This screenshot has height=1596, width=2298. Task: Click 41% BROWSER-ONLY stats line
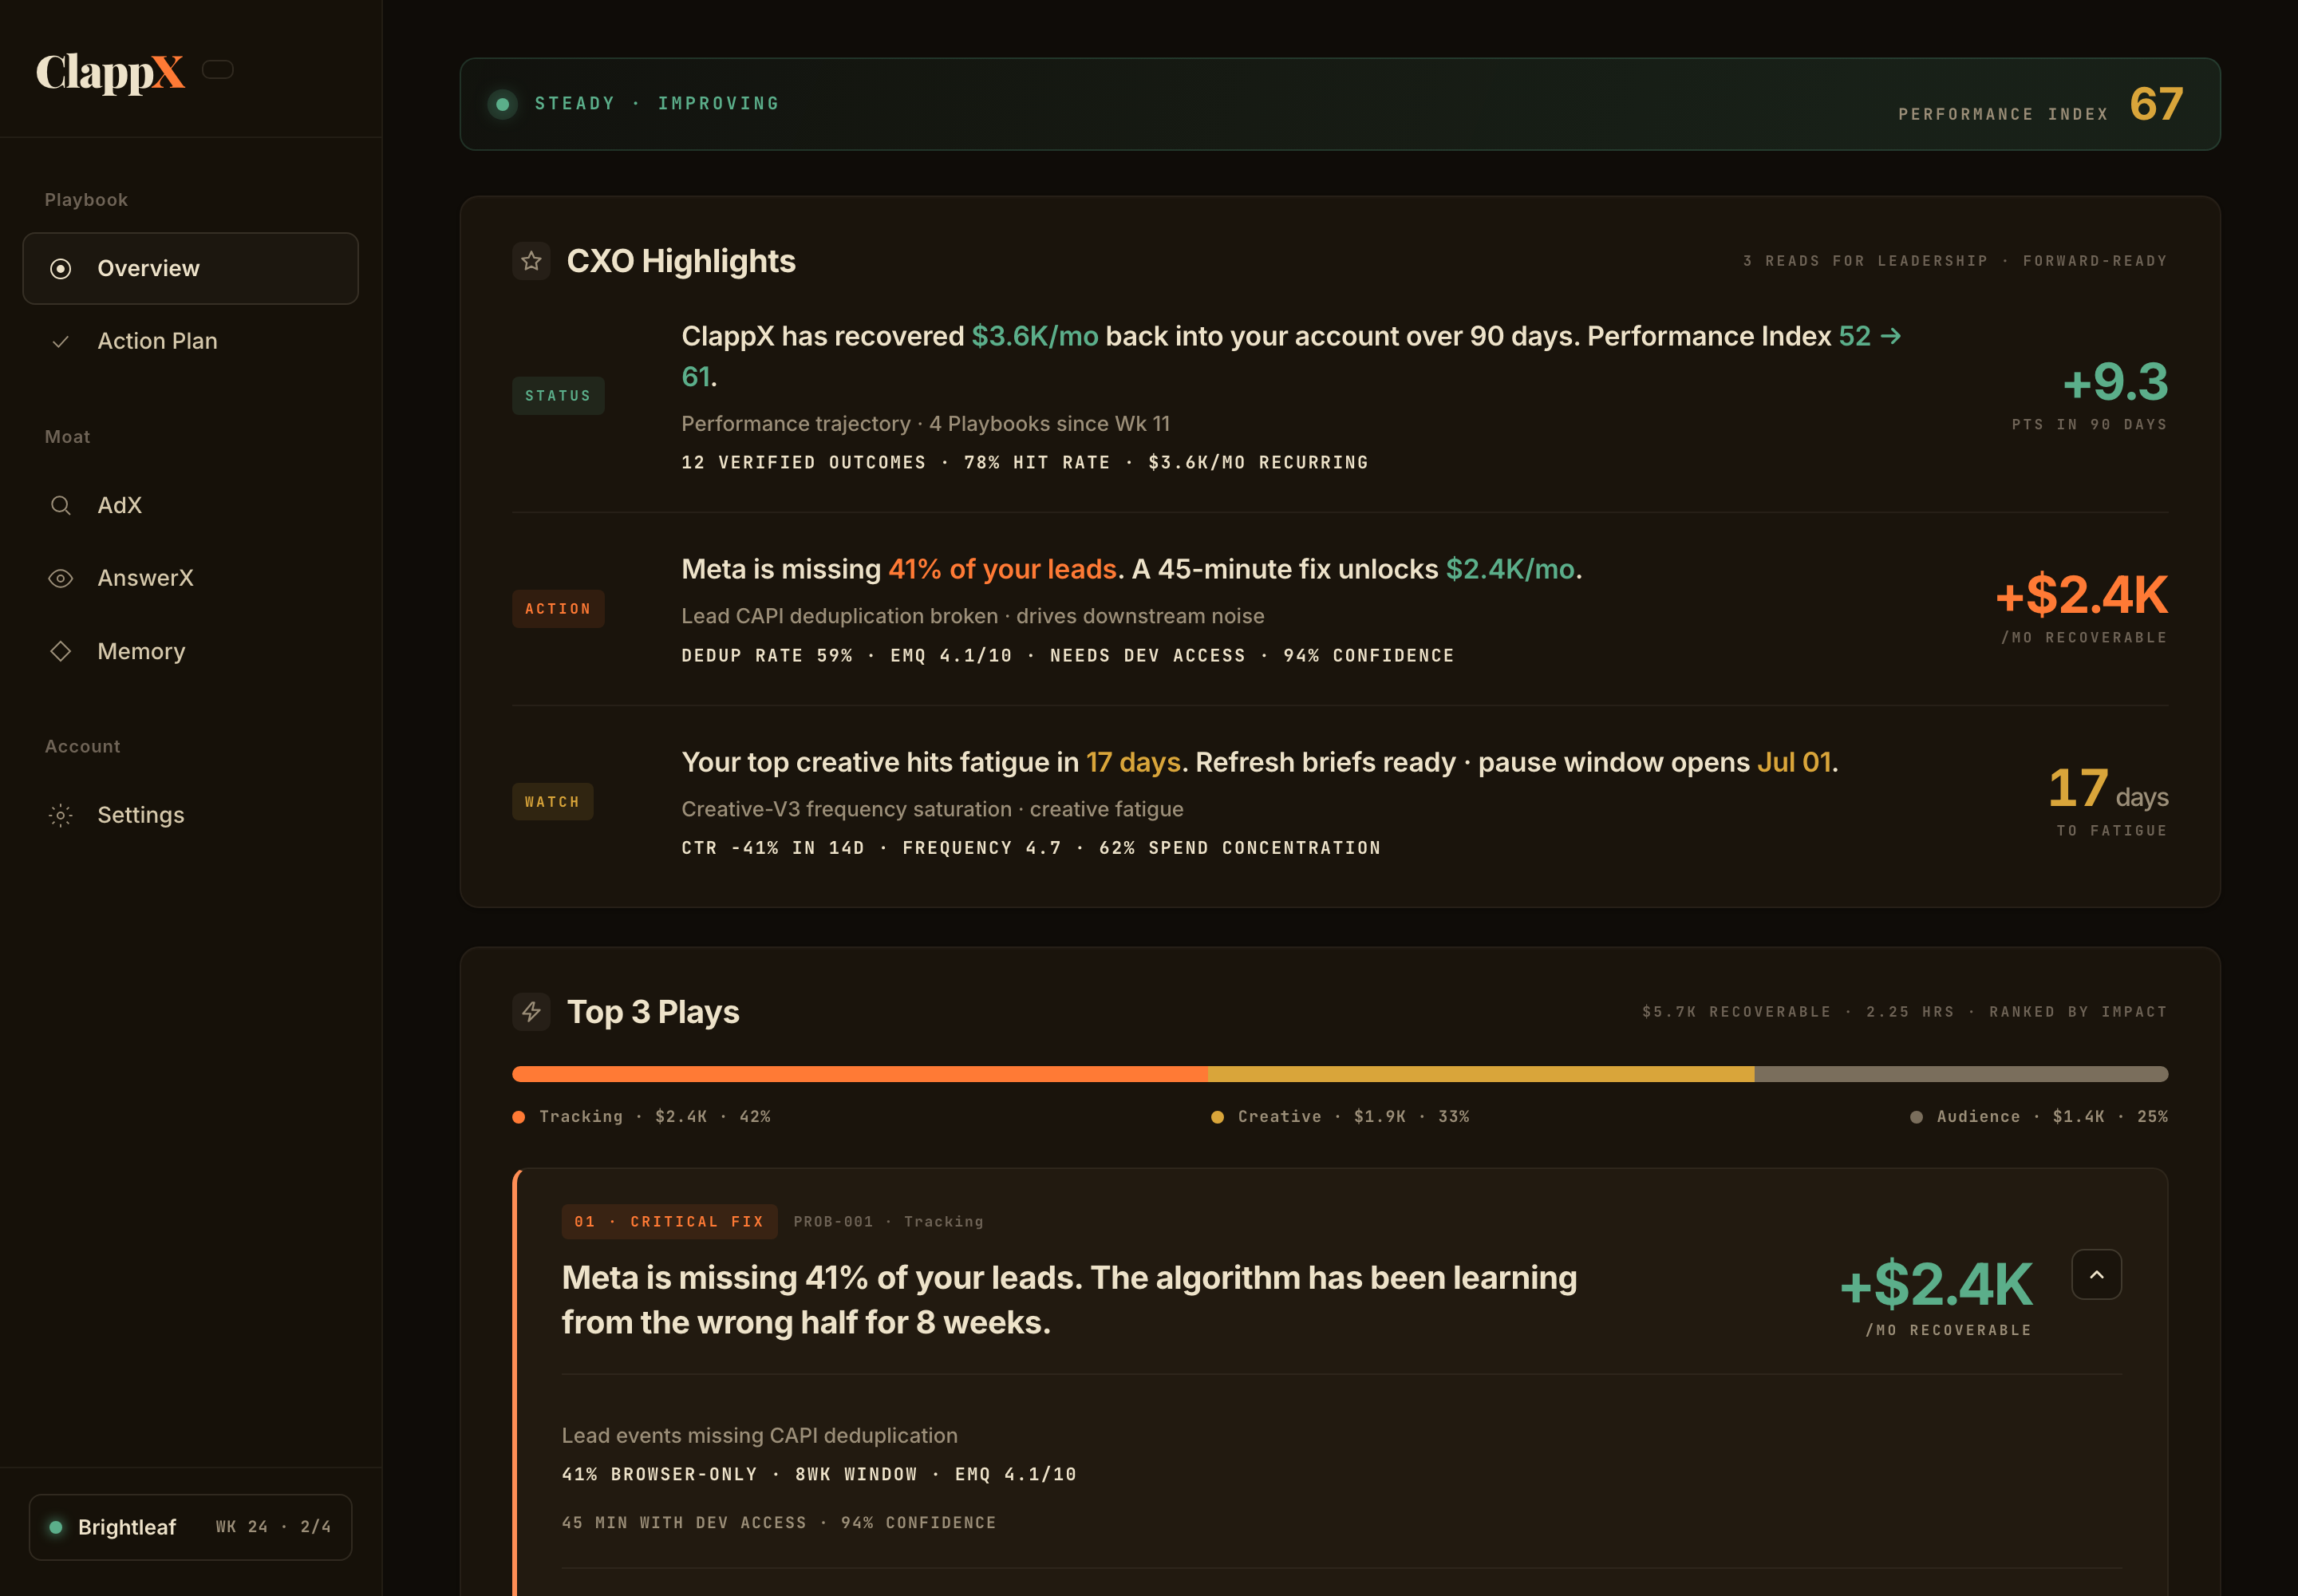tap(819, 1475)
